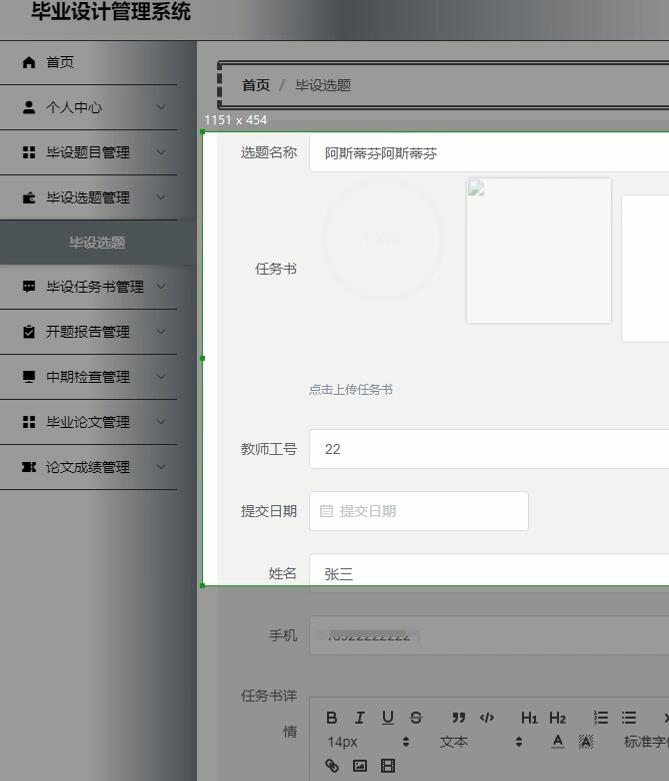Apply italic formatting in the editor
The width and height of the screenshot is (669, 781).
tap(360, 717)
